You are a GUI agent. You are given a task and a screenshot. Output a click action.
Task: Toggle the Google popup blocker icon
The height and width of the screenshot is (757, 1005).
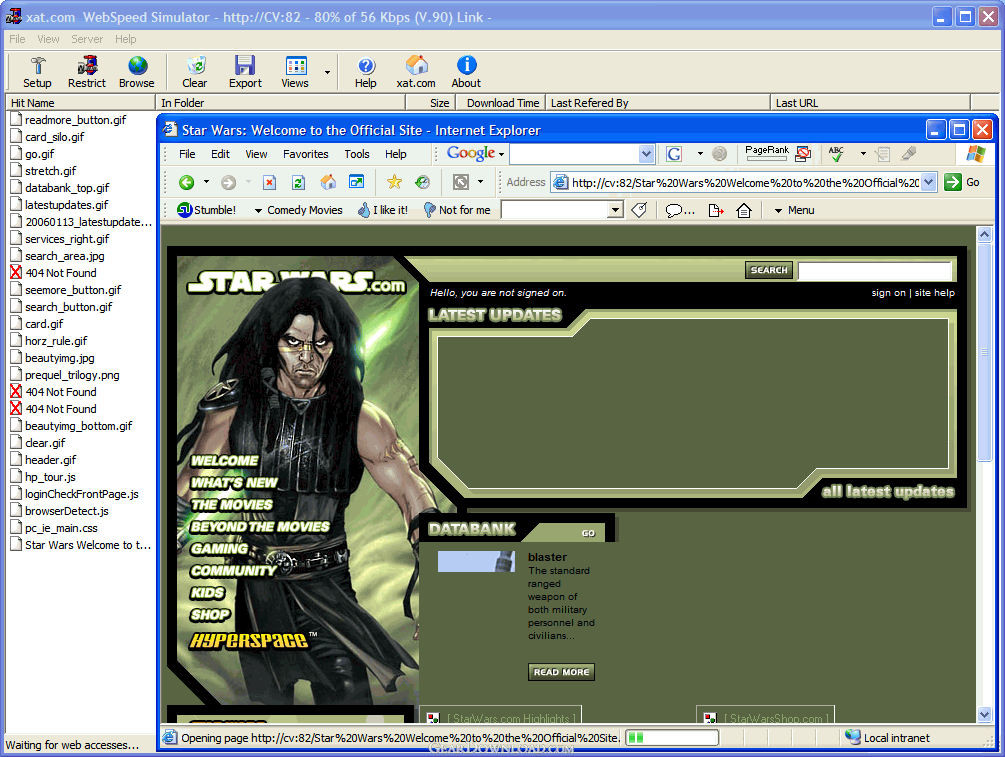click(x=803, y=153)
